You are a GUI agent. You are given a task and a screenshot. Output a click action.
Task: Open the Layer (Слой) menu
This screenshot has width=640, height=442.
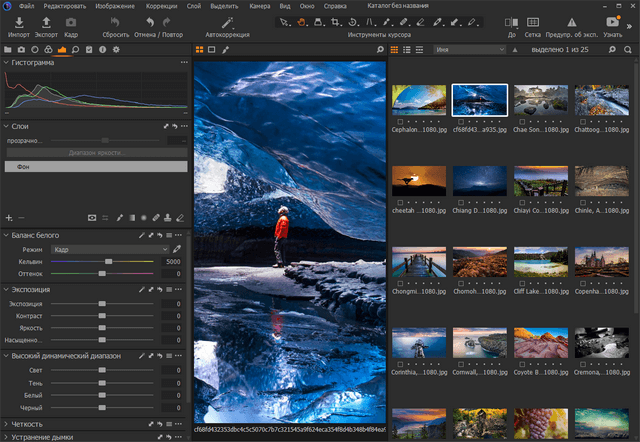[193, 6]
